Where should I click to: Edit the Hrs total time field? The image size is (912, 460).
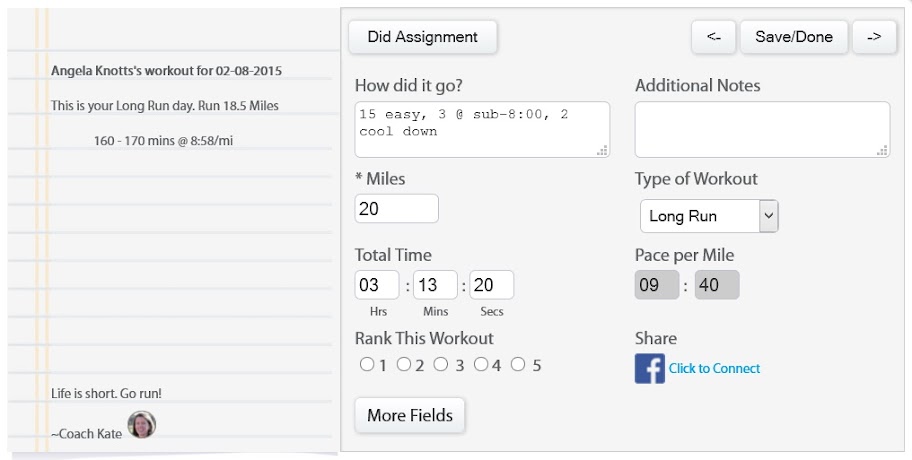(x=377, y=285)
